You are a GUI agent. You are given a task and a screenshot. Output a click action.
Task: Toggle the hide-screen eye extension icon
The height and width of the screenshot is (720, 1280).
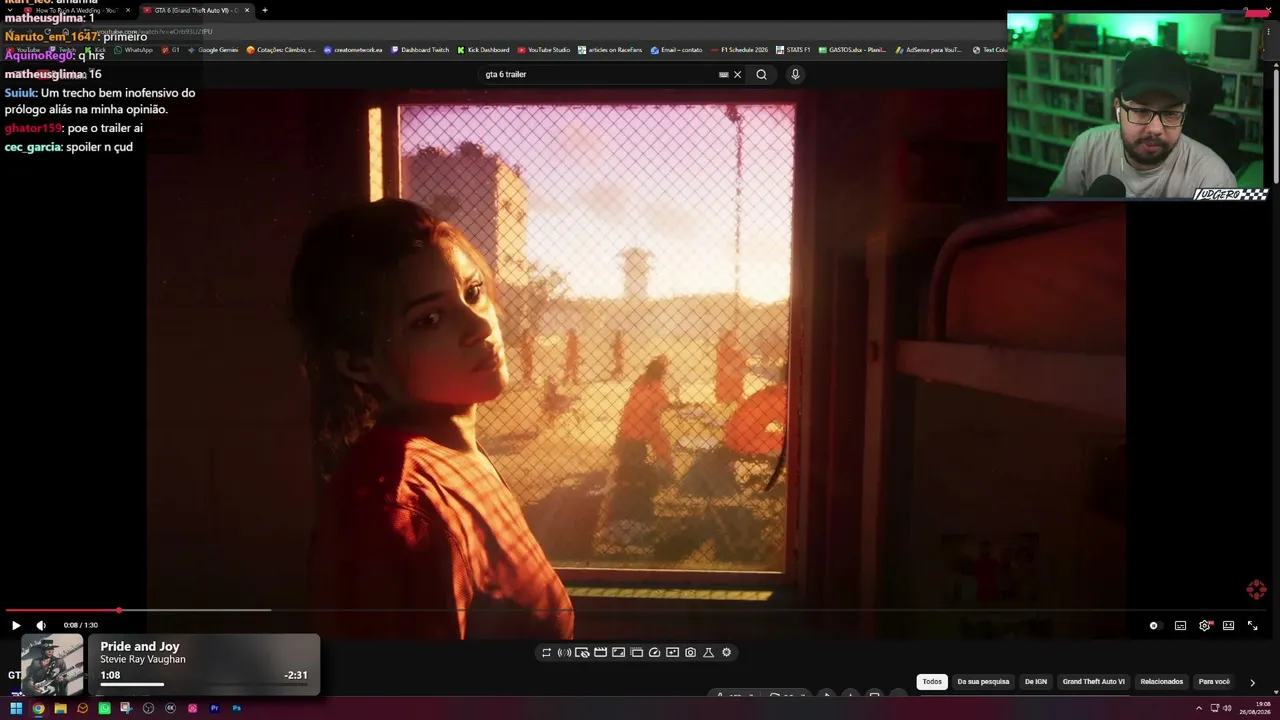582,652
